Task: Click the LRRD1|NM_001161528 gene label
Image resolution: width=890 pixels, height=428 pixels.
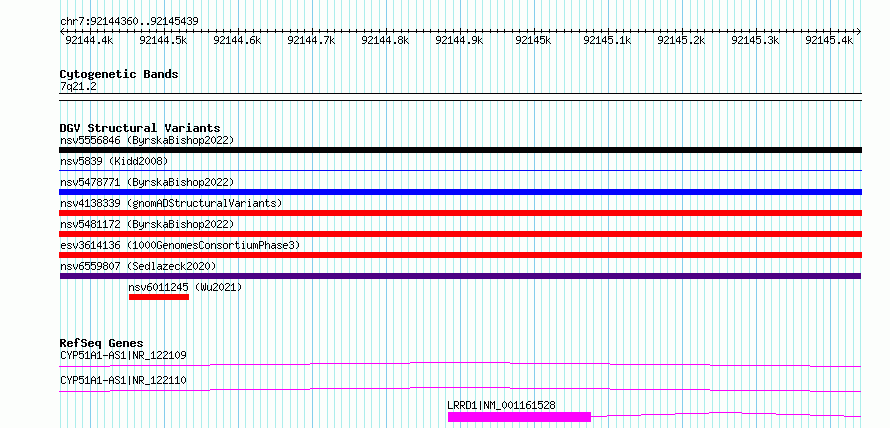Action: click(501, 405)
